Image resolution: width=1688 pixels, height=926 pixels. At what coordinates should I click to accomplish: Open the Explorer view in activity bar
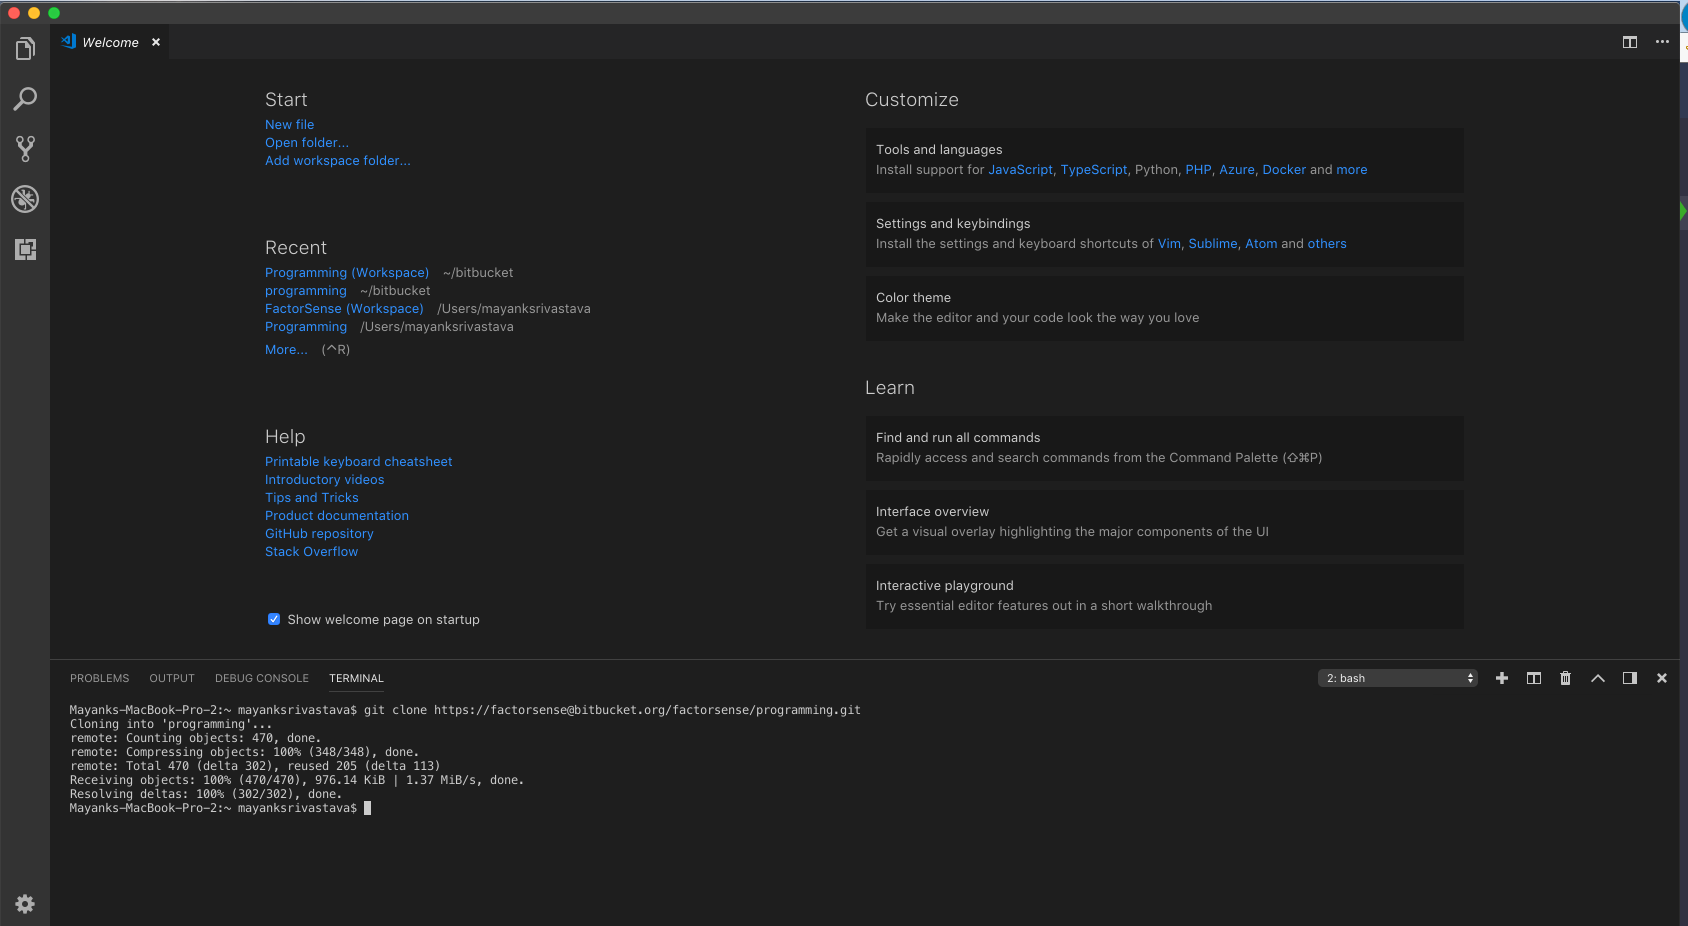point(25,49)
